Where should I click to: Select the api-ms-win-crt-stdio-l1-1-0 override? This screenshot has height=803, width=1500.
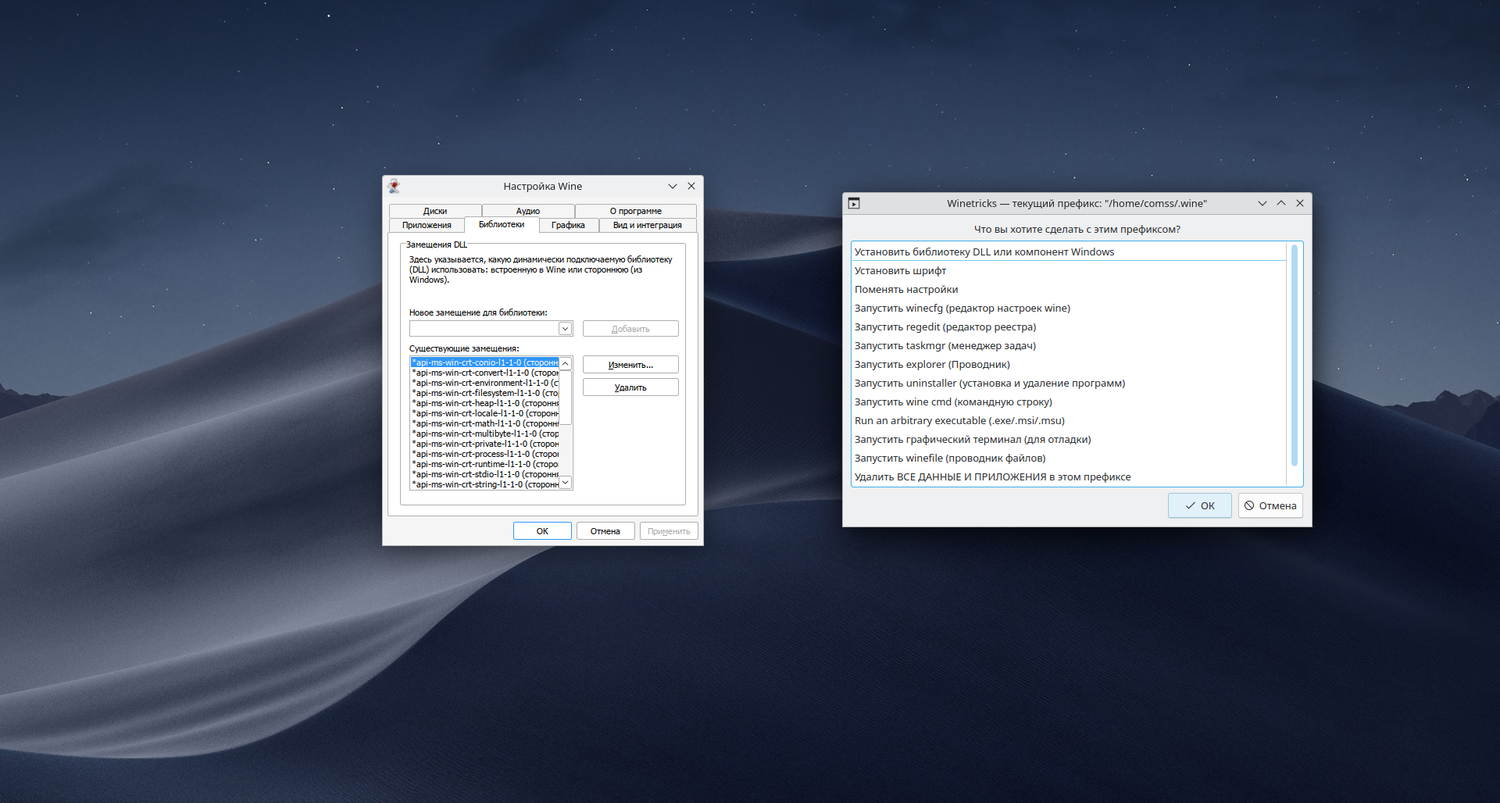[484, 474]
